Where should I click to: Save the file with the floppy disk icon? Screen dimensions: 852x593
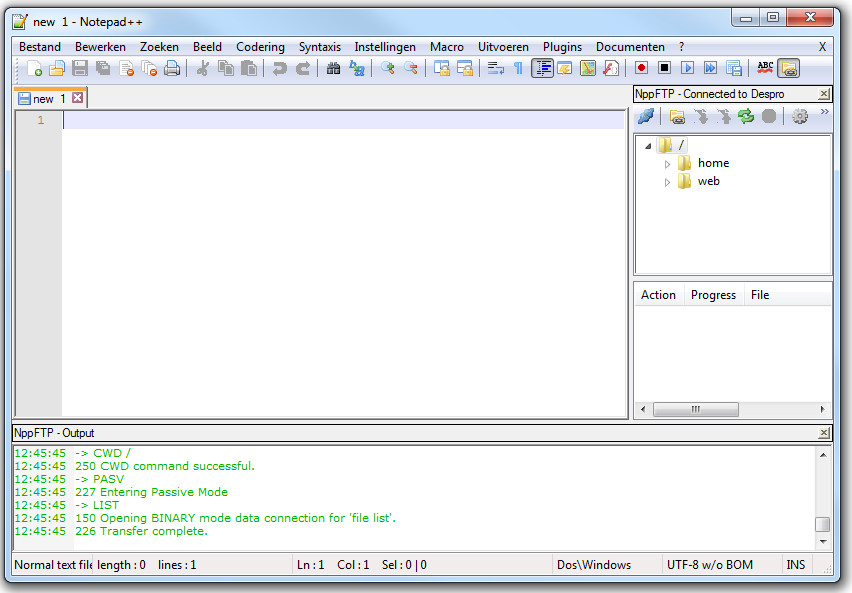tap(80, 68)
